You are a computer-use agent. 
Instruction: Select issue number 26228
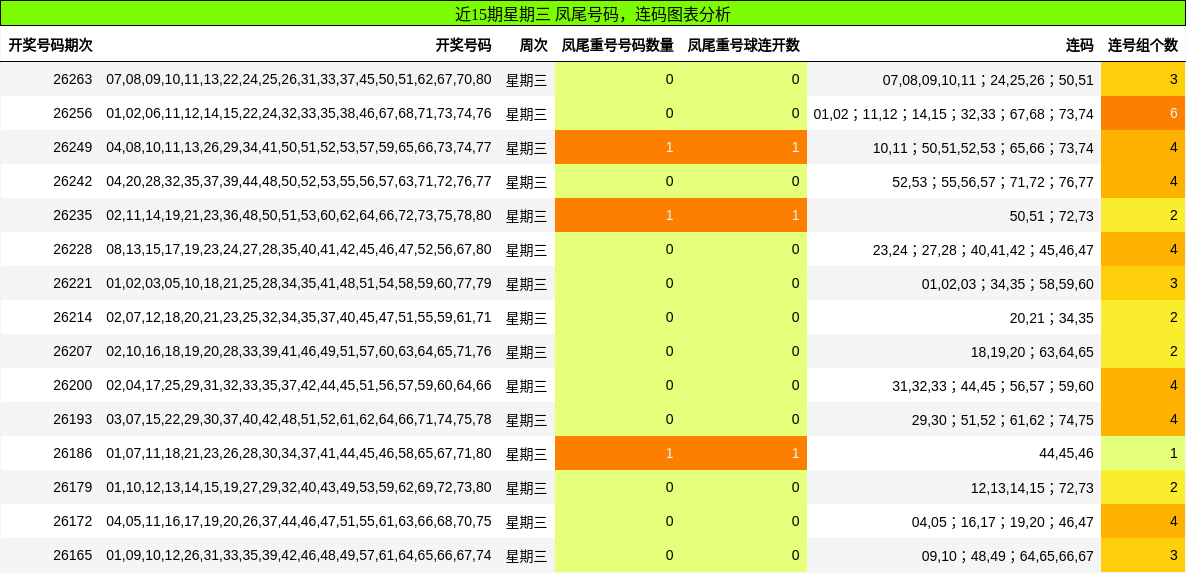pyautogui.click(x=73, y=249)
